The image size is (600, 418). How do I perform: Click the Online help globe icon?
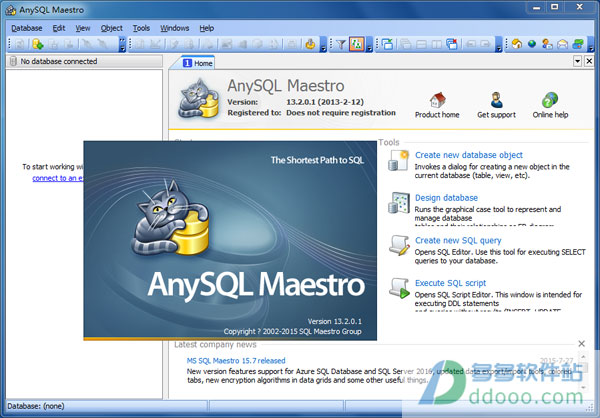click(550, 100)
